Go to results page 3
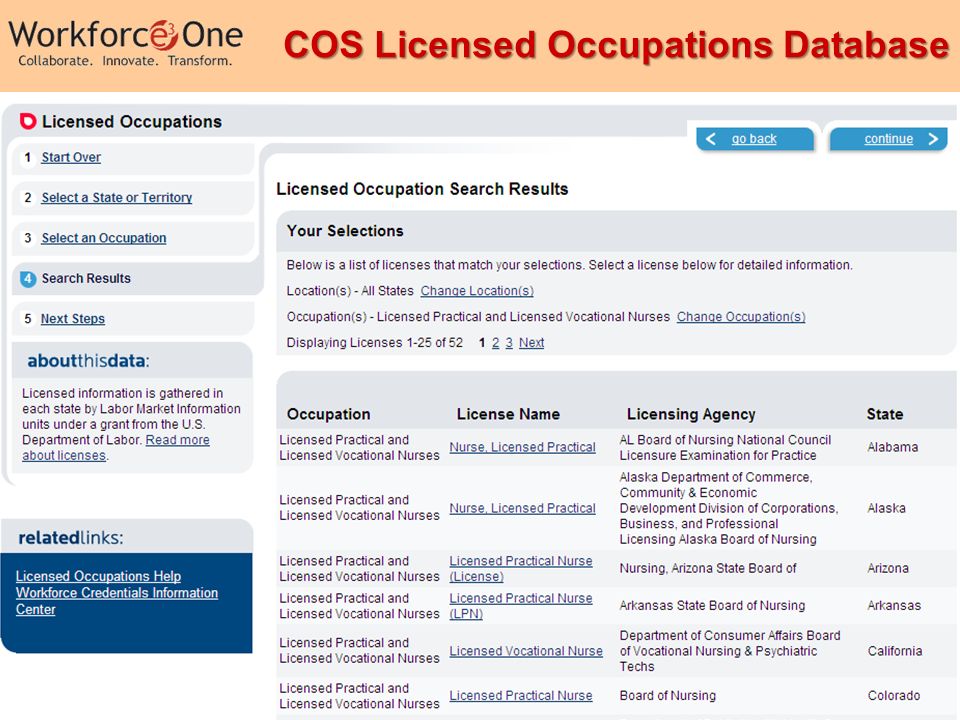Image resolution: width=960 pixels, height=720 pixels. pos(509,343)
